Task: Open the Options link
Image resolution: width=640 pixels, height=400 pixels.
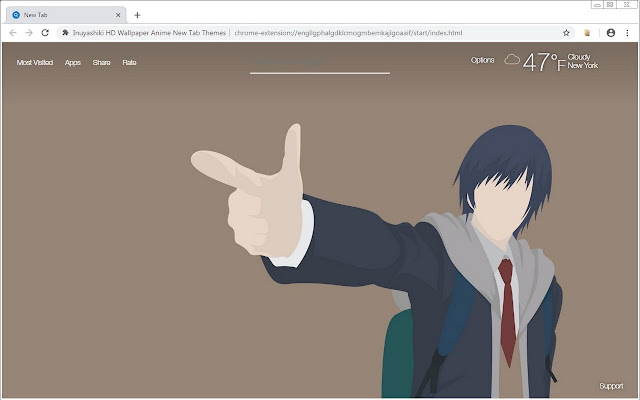Action: point(482,60)
